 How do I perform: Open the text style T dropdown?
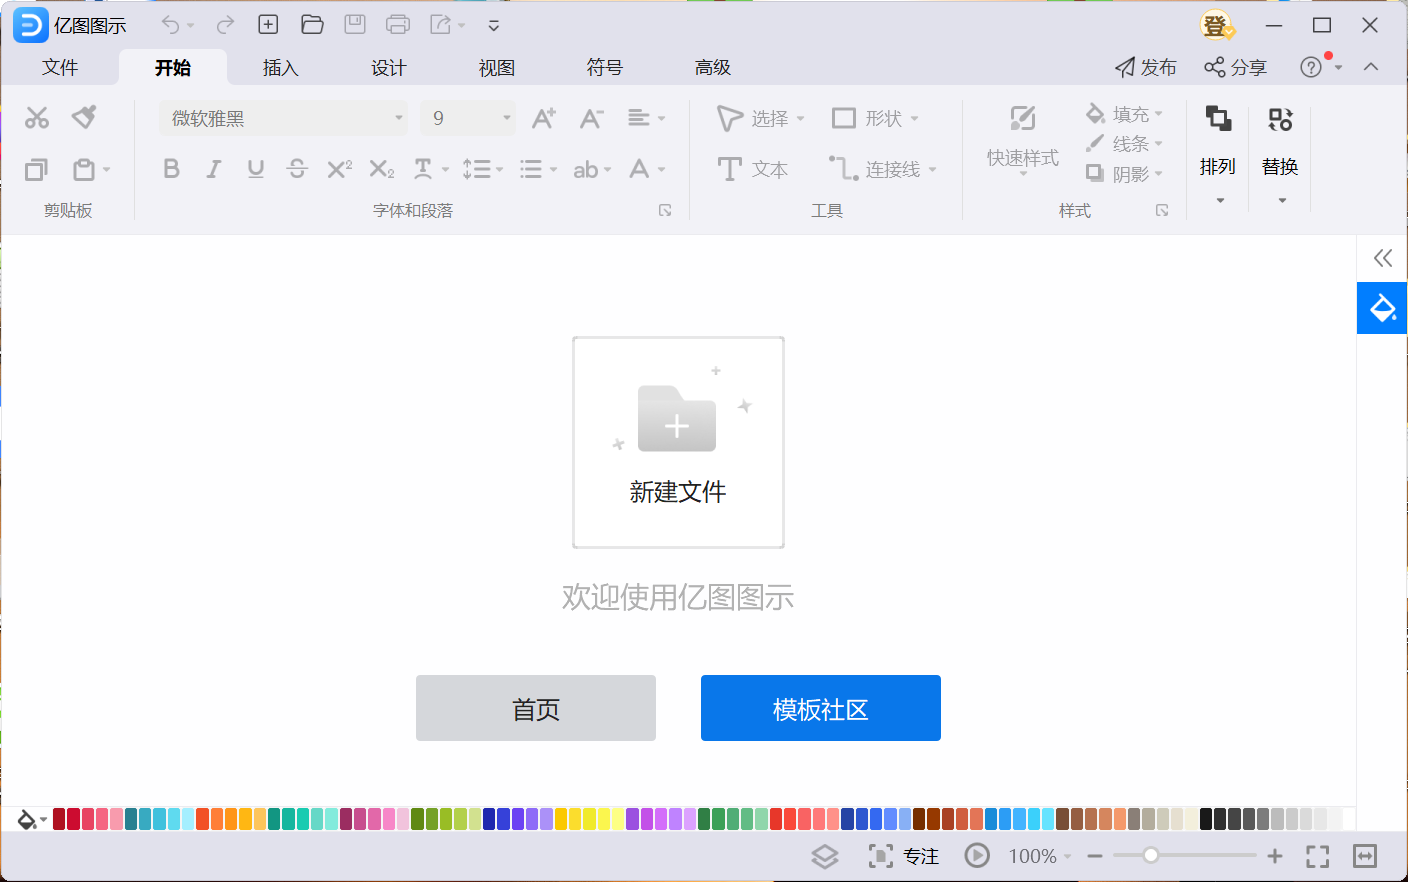431,169
